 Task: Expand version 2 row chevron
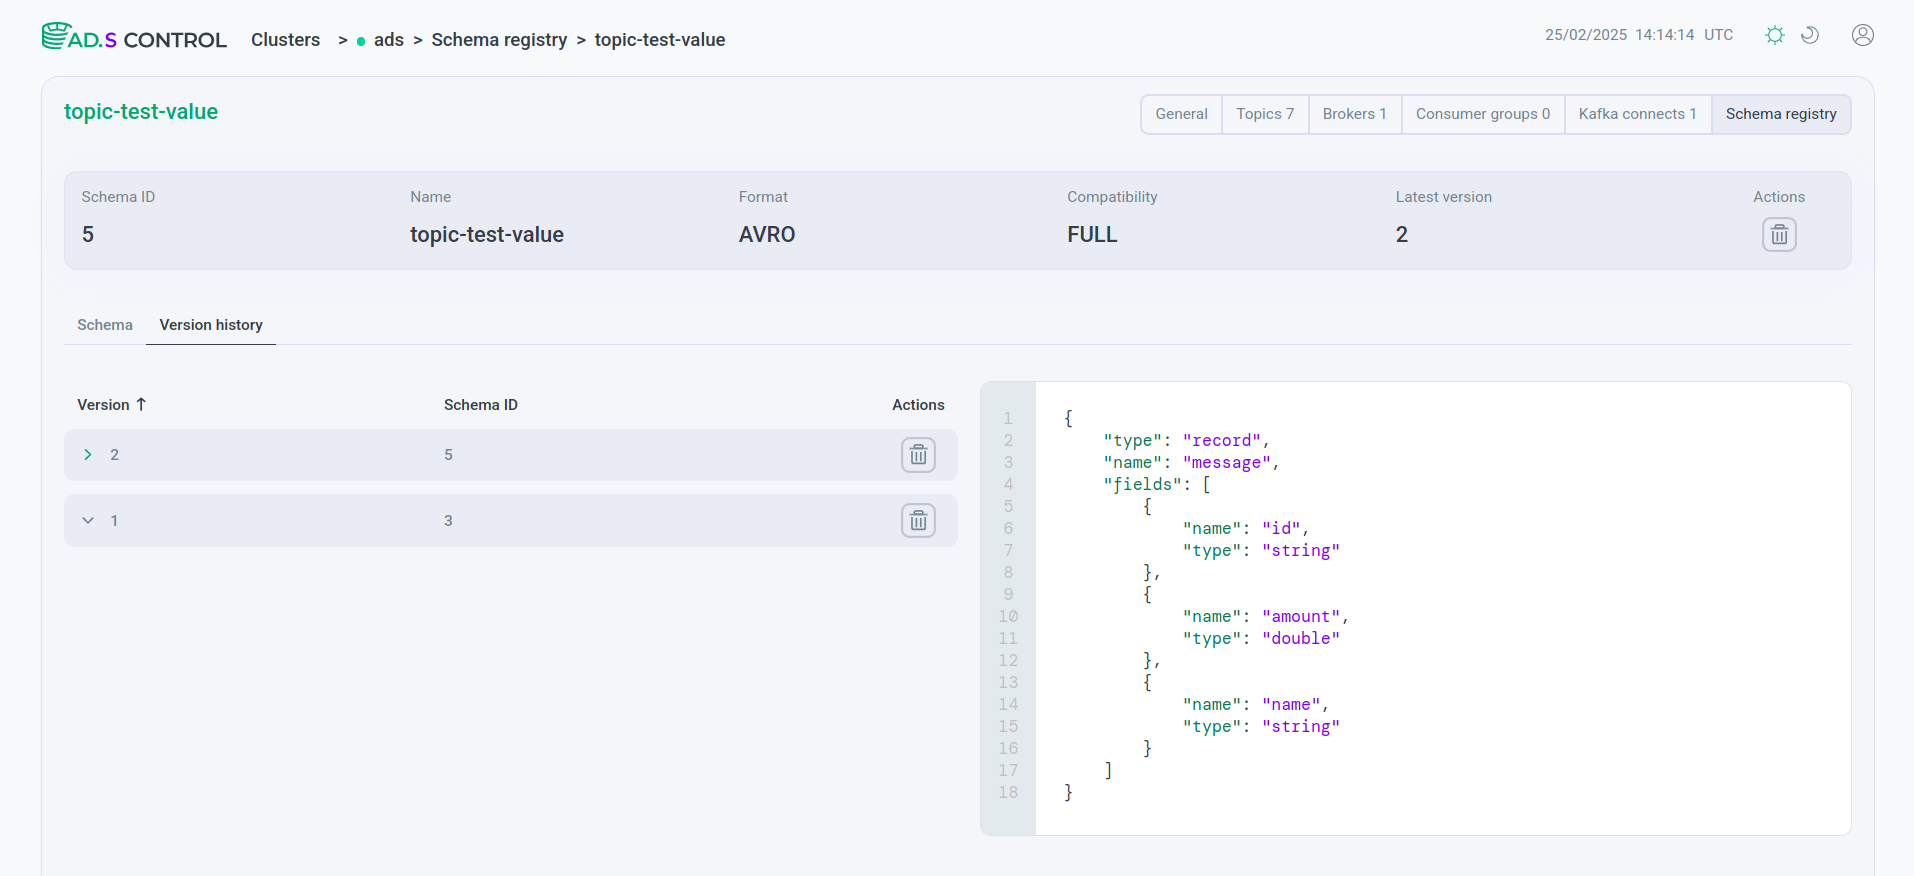(88, 455)
